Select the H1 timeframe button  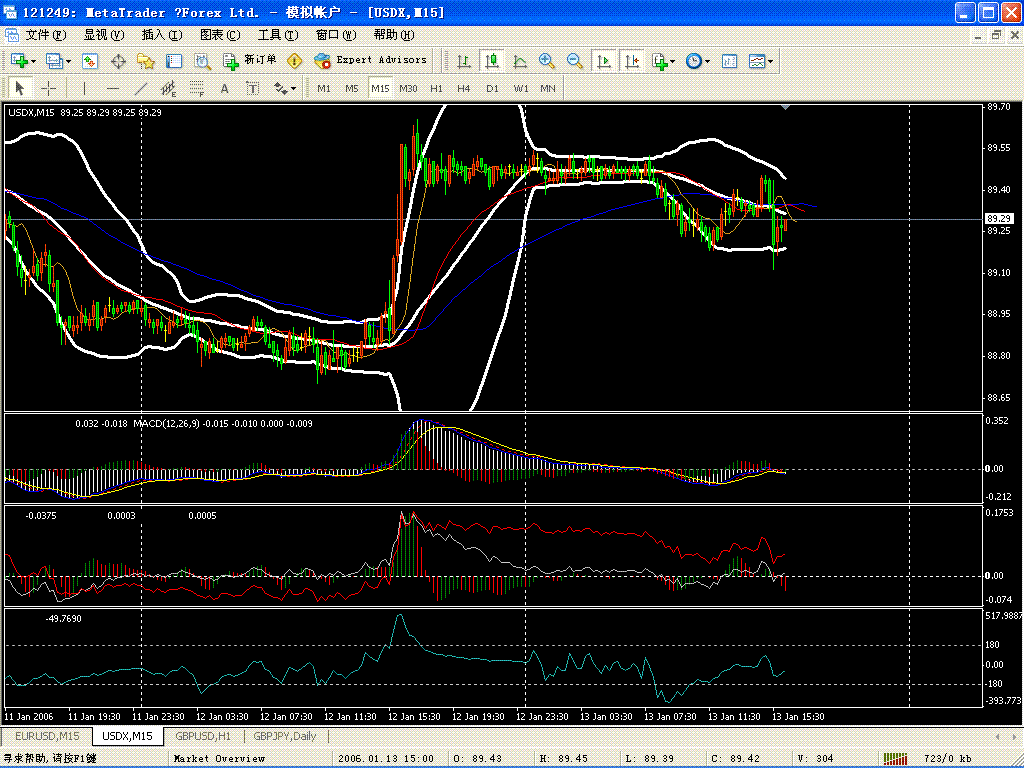(x=436, y=88)
